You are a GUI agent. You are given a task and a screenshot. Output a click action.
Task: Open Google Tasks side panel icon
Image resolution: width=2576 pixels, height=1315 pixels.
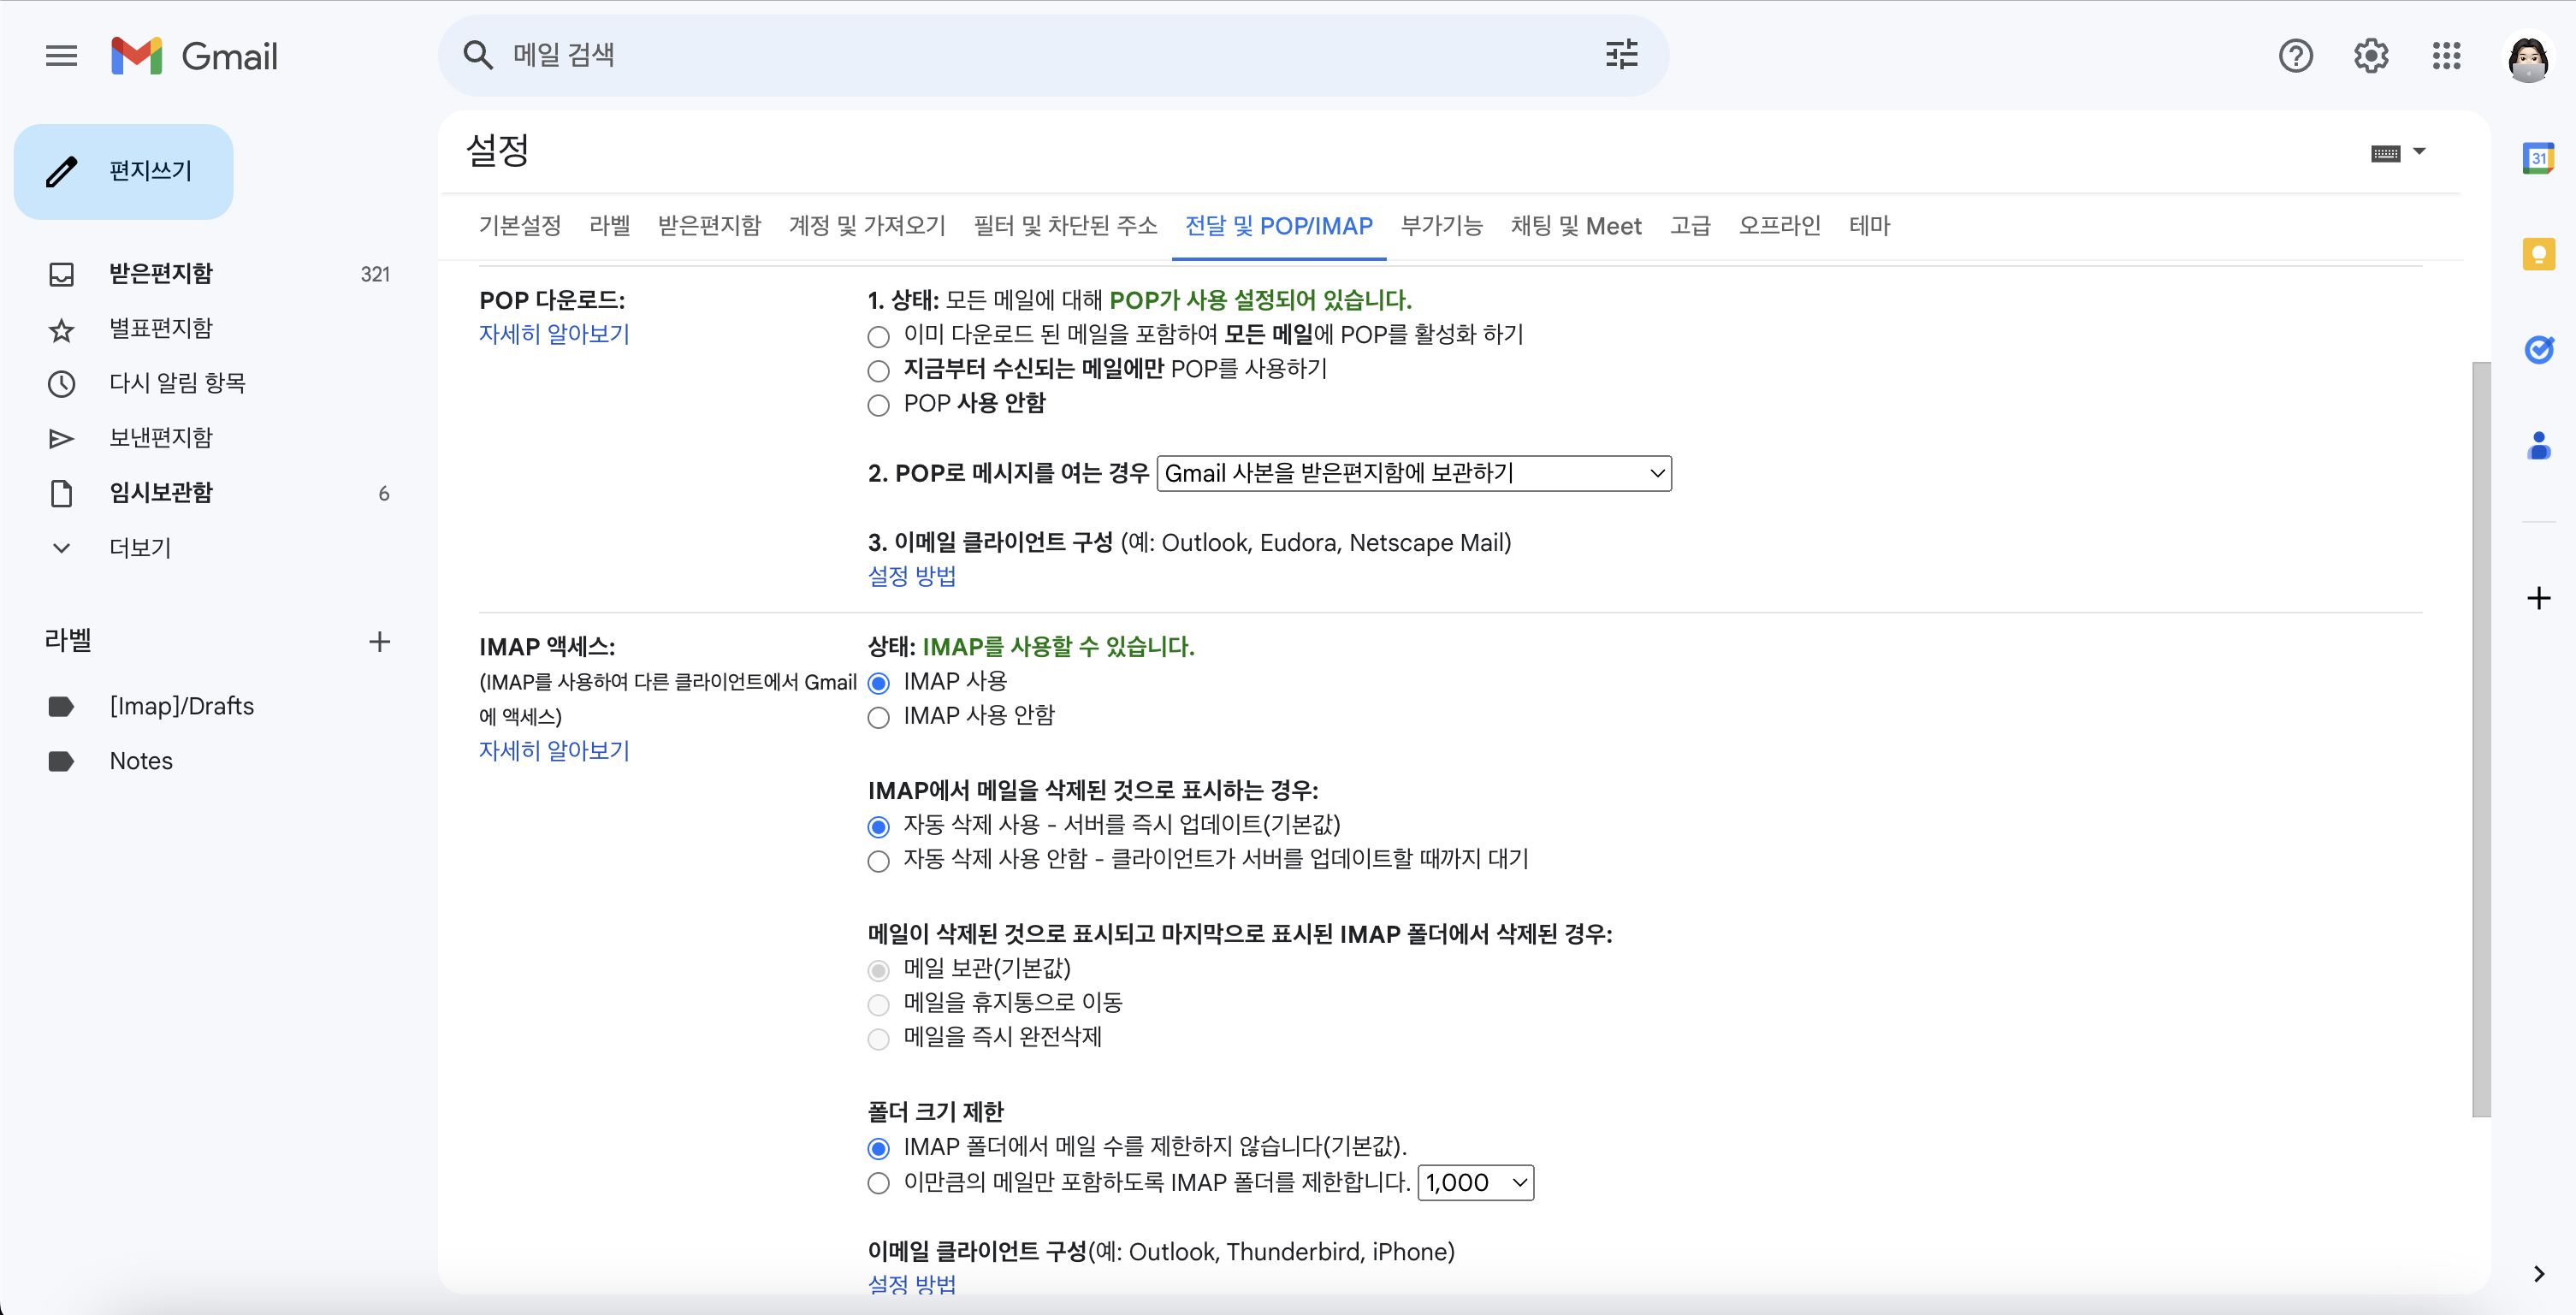[2538, 350]
